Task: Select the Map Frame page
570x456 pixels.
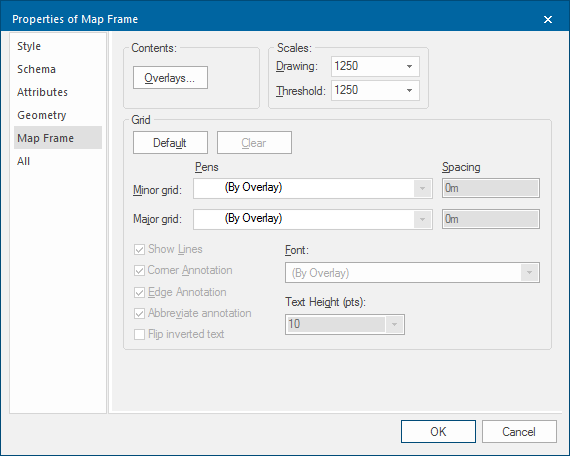Action: (57, 138)
